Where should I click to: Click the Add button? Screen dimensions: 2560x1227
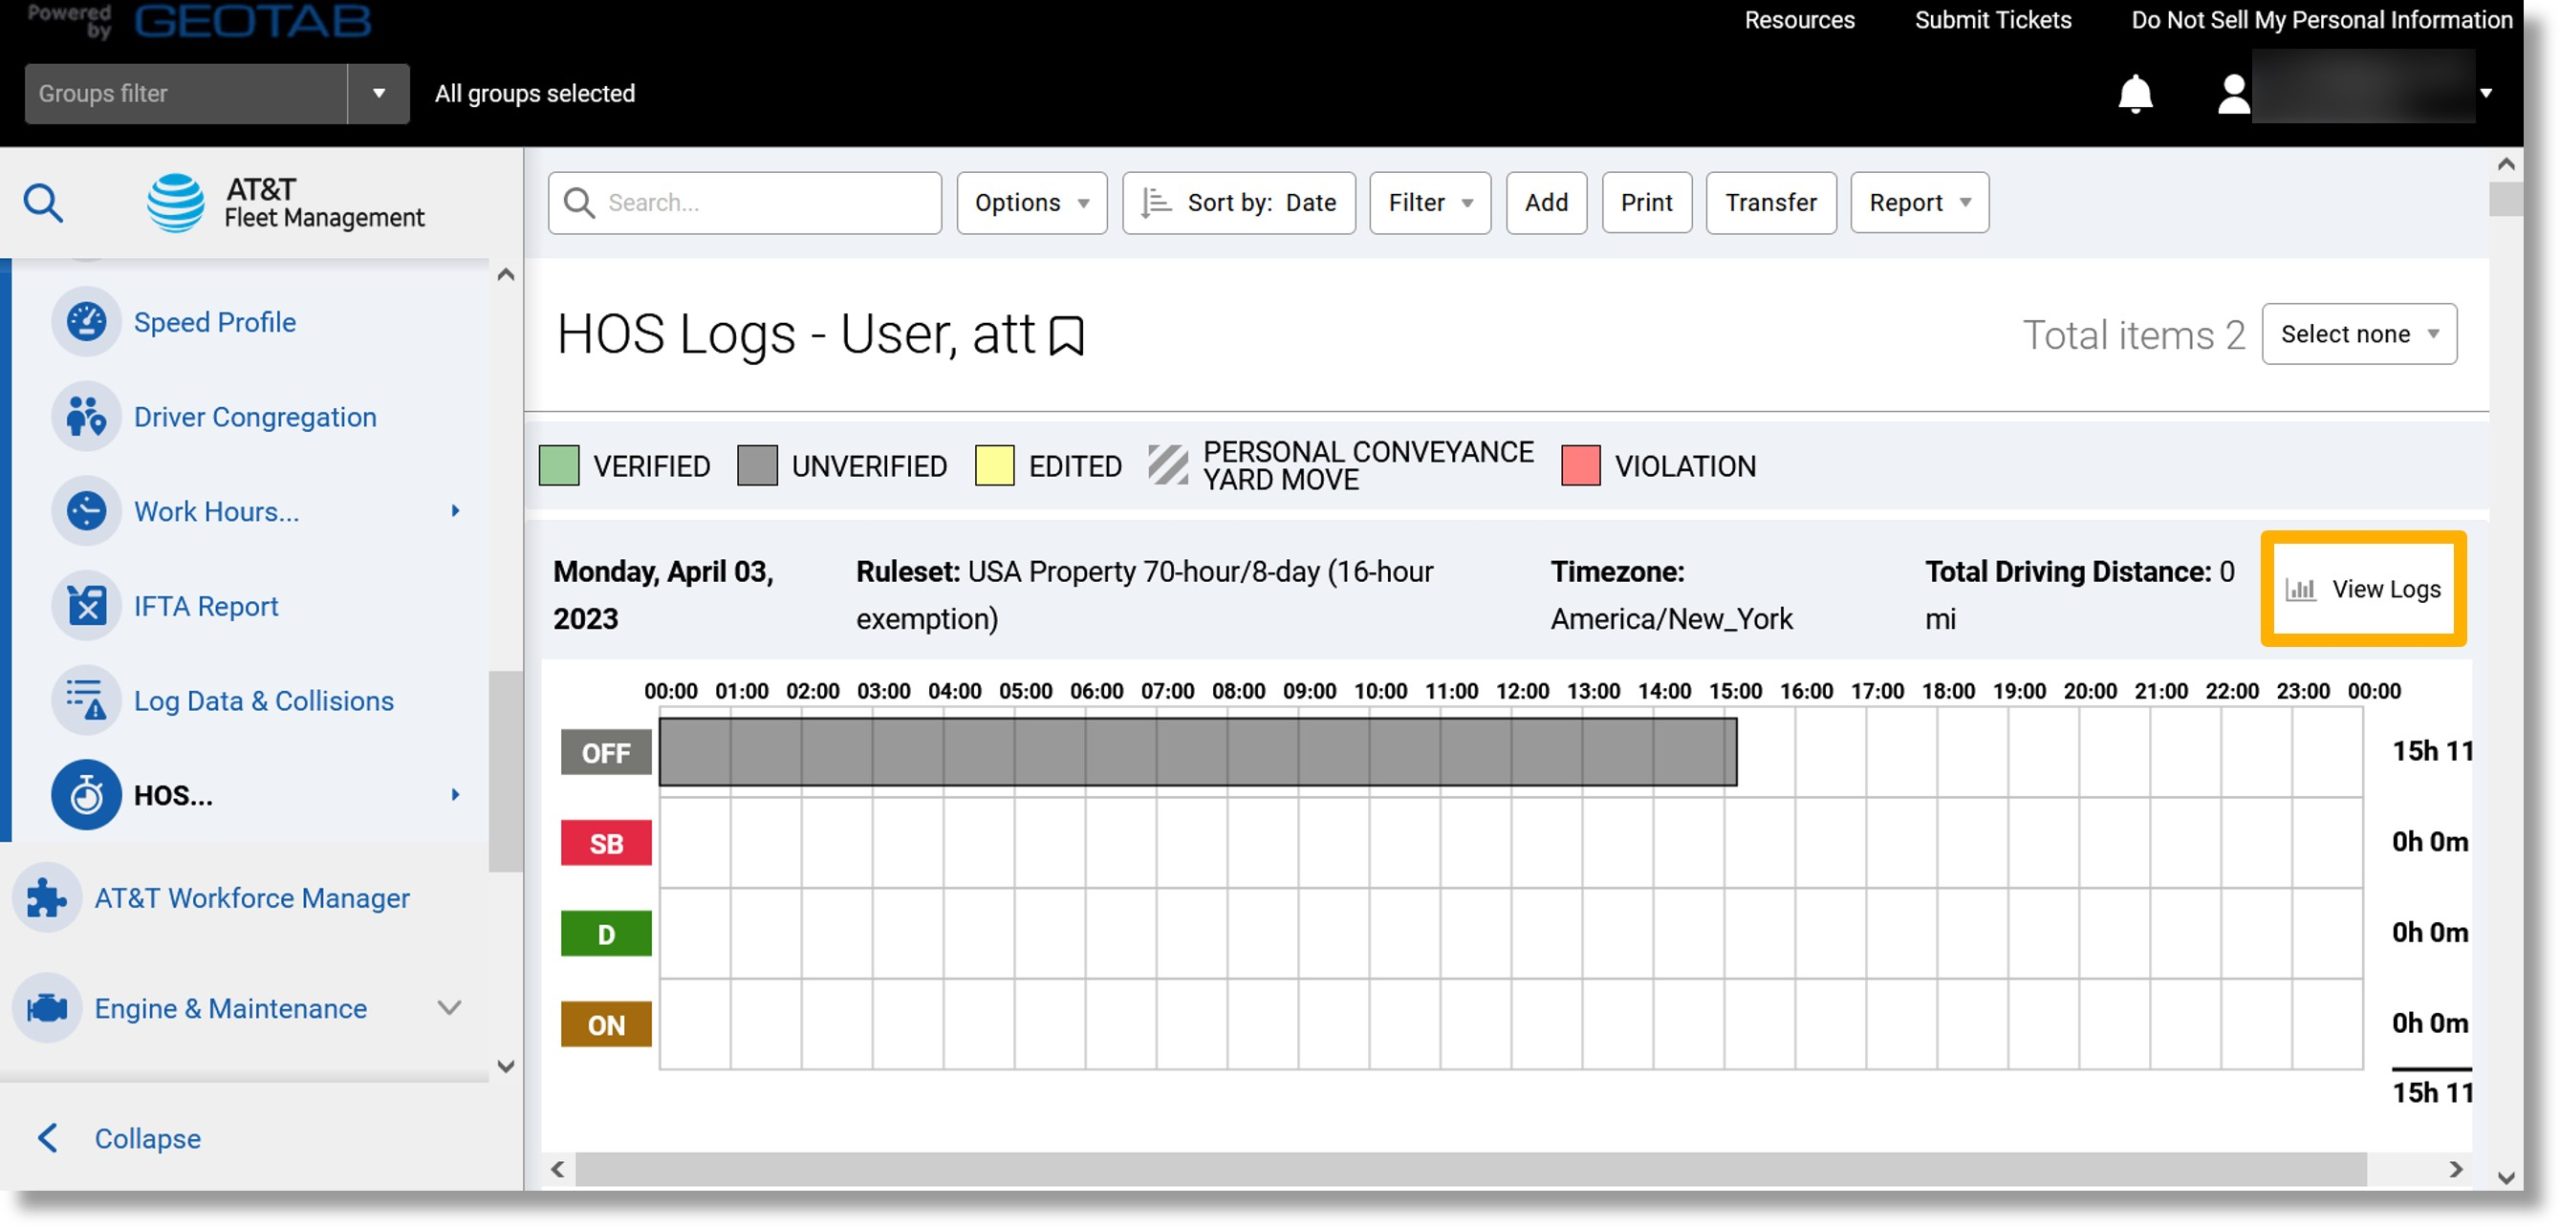point(1546,203)
